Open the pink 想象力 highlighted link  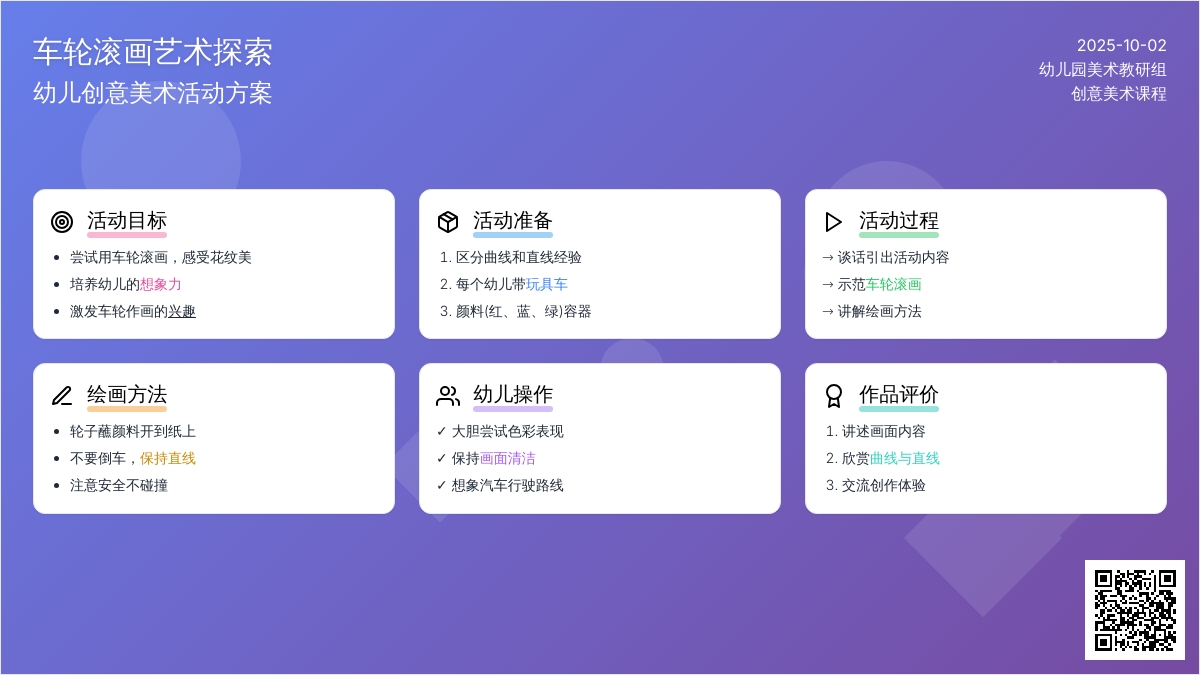click(161, 284)
